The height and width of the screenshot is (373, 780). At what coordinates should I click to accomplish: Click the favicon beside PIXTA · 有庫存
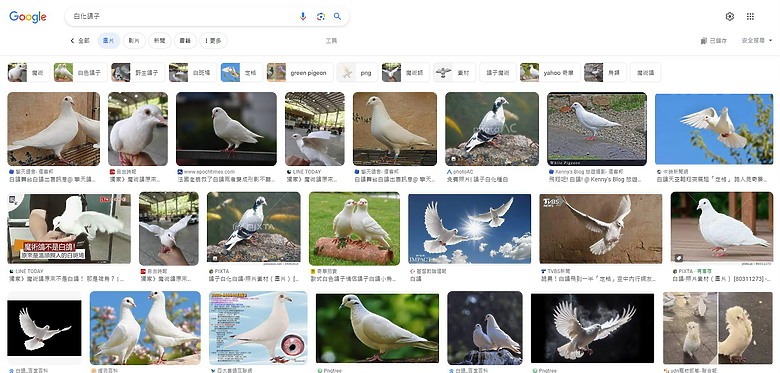coord(675,272)
